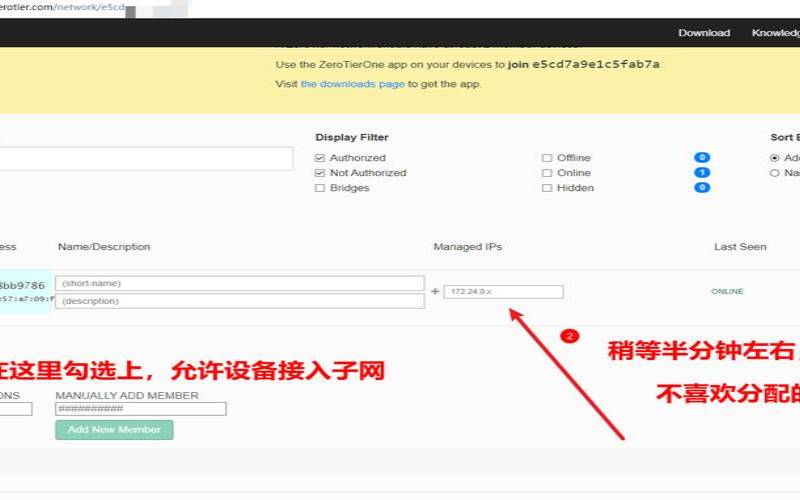
Task: Open the Download menu item
Action: (x=704, y=33)
